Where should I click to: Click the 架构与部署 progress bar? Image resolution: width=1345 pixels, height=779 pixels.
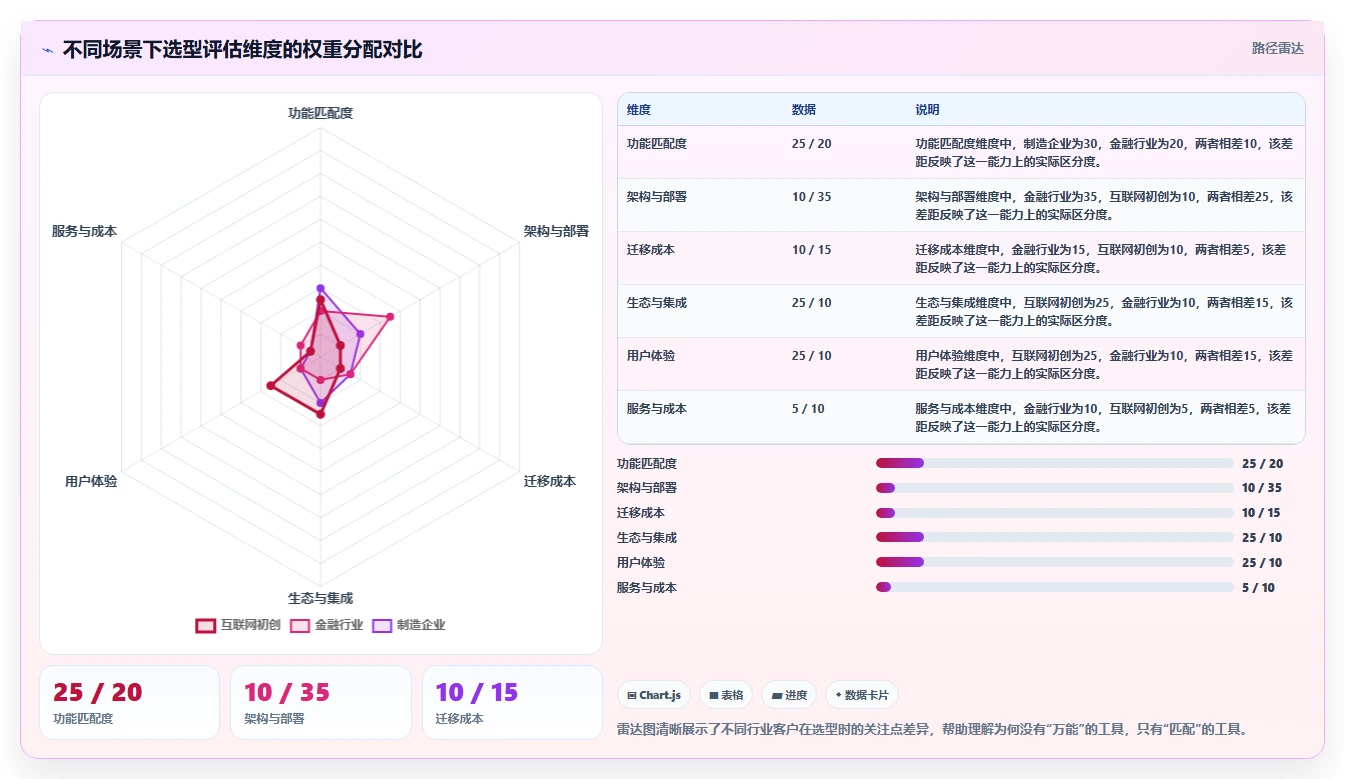tap(1055, 488)
